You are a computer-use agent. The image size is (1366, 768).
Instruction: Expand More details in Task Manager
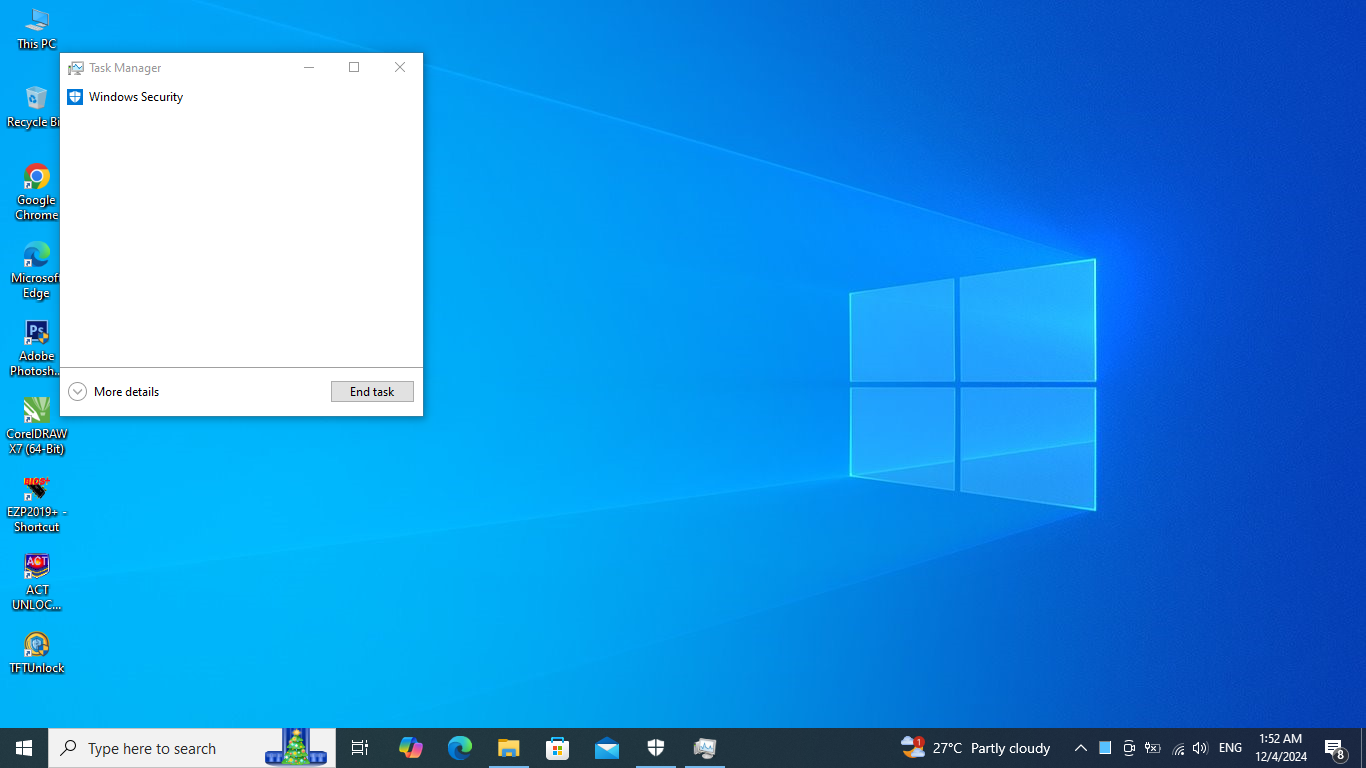point(114,392)
